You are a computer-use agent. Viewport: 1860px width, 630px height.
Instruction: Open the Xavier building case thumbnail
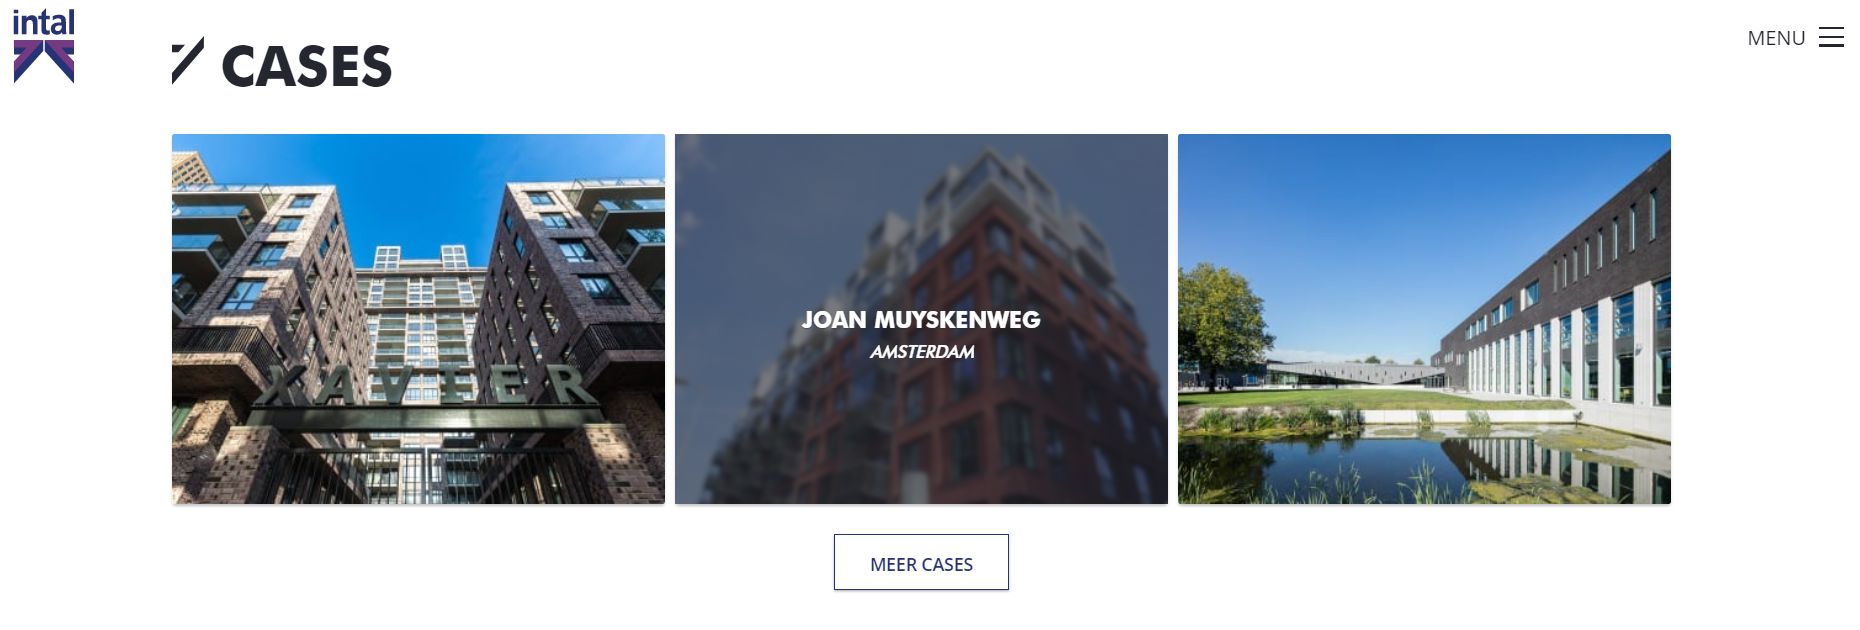point(418,319)
